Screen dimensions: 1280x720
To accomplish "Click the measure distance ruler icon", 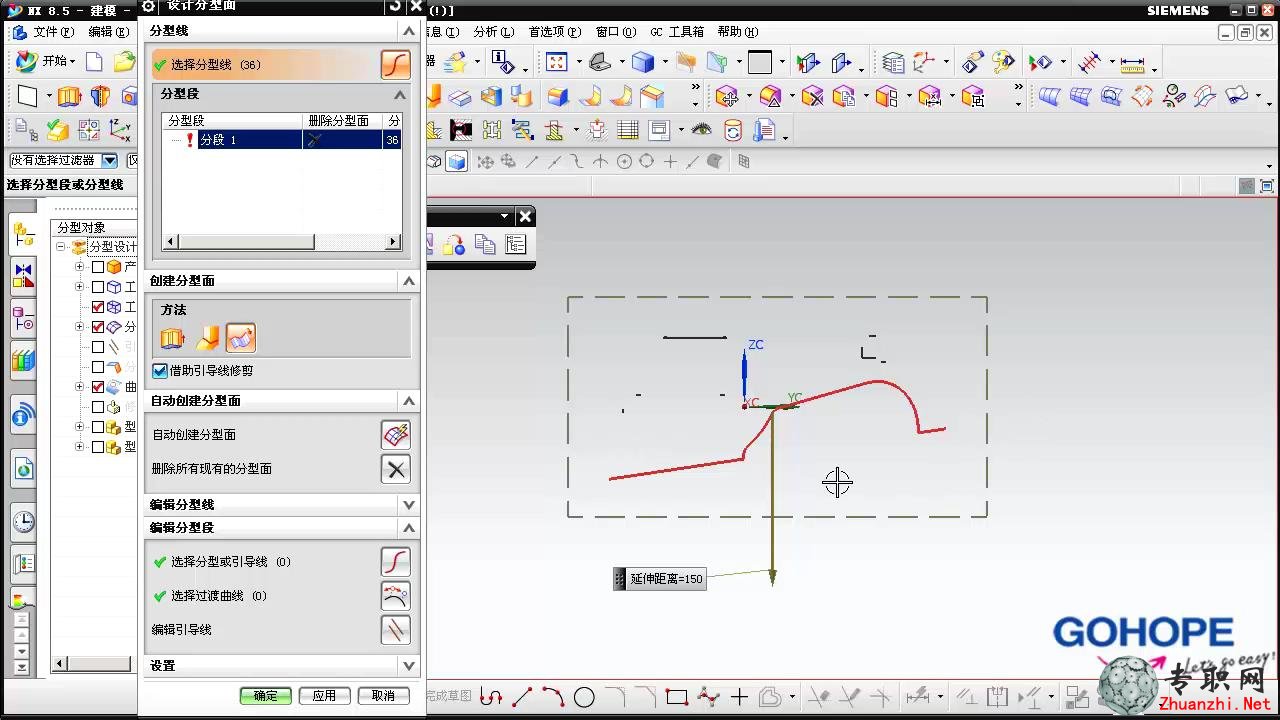I will 1132,63.
